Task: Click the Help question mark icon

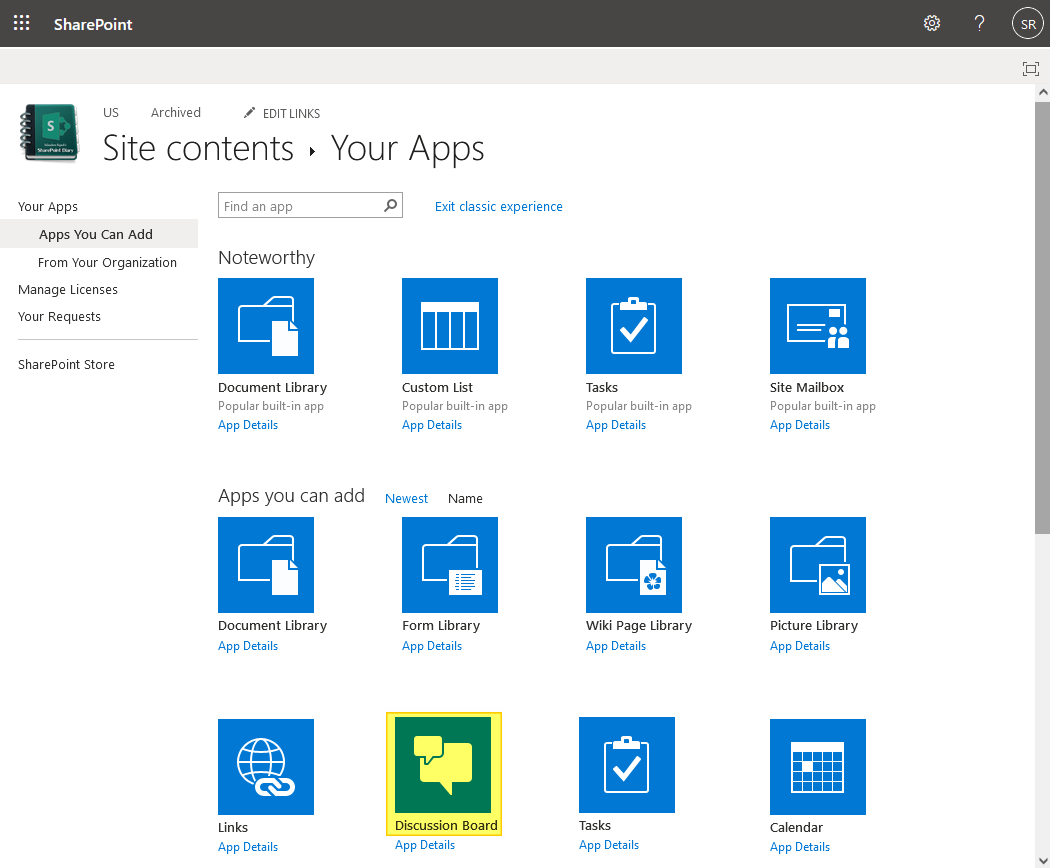Action: 978,22
